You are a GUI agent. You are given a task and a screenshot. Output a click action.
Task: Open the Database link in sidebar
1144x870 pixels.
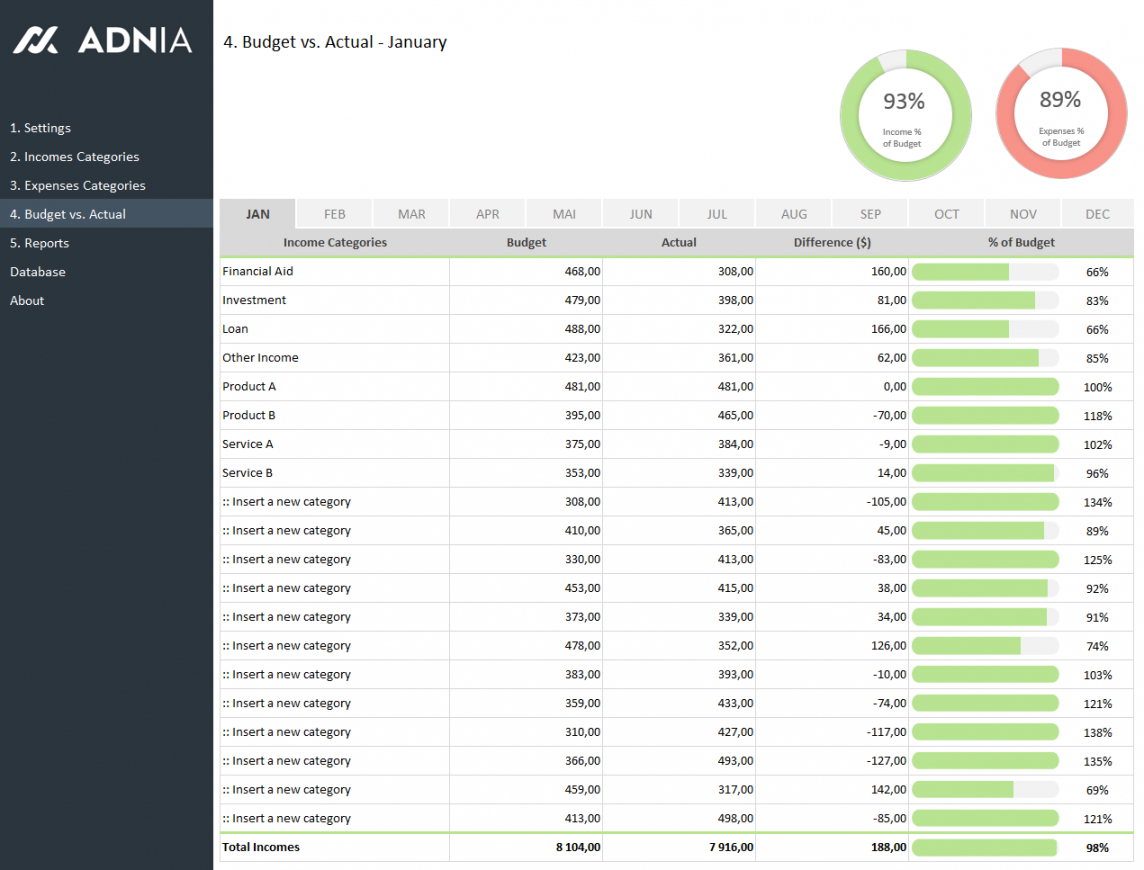[38, 272]
